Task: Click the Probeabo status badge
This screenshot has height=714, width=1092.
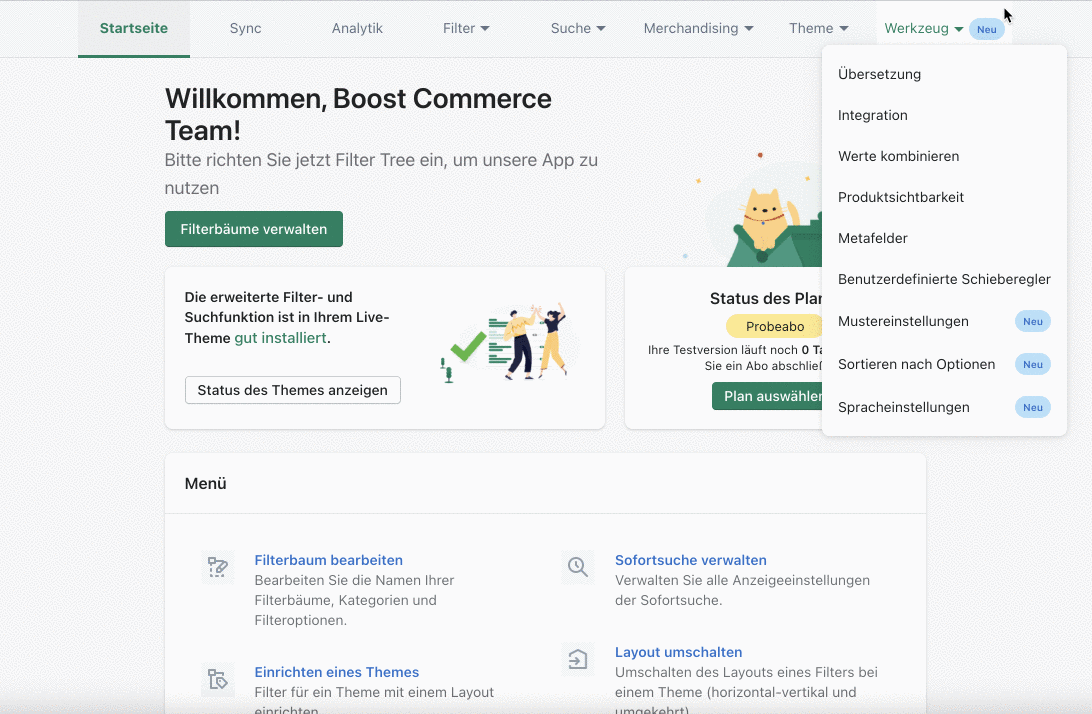Action: click(774, 326)
